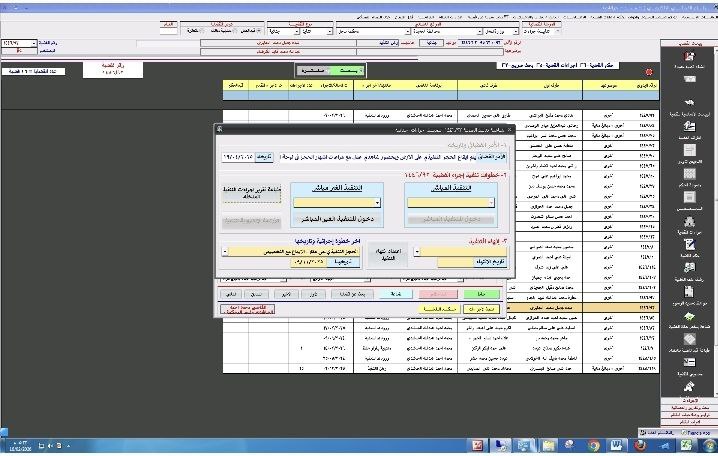This screenshot has width=718, height=456.
Task: Click the red circle icon above the table
Action: [650, 72]
